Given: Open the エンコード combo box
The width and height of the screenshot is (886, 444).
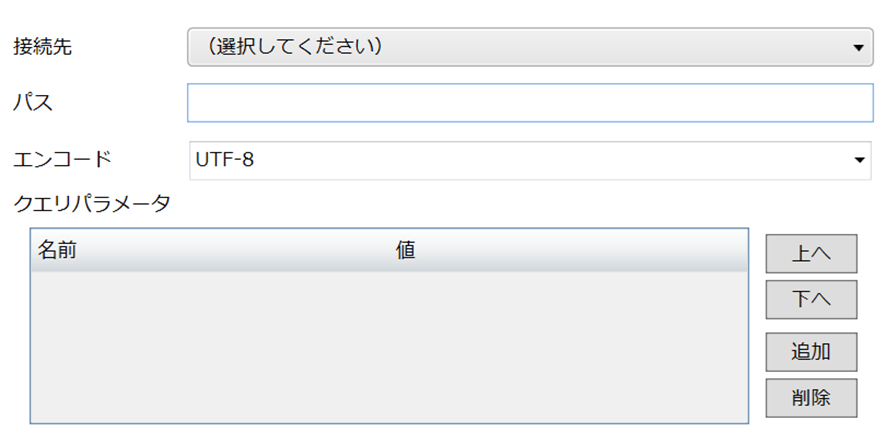Looking at the screenshot, I should point(530,159).
